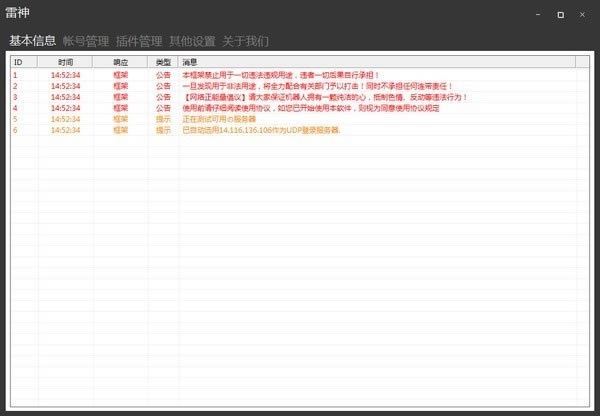Switch to the 基本信息 tab
This screenshot has height=416, width=600.
[x=32, y=41]
